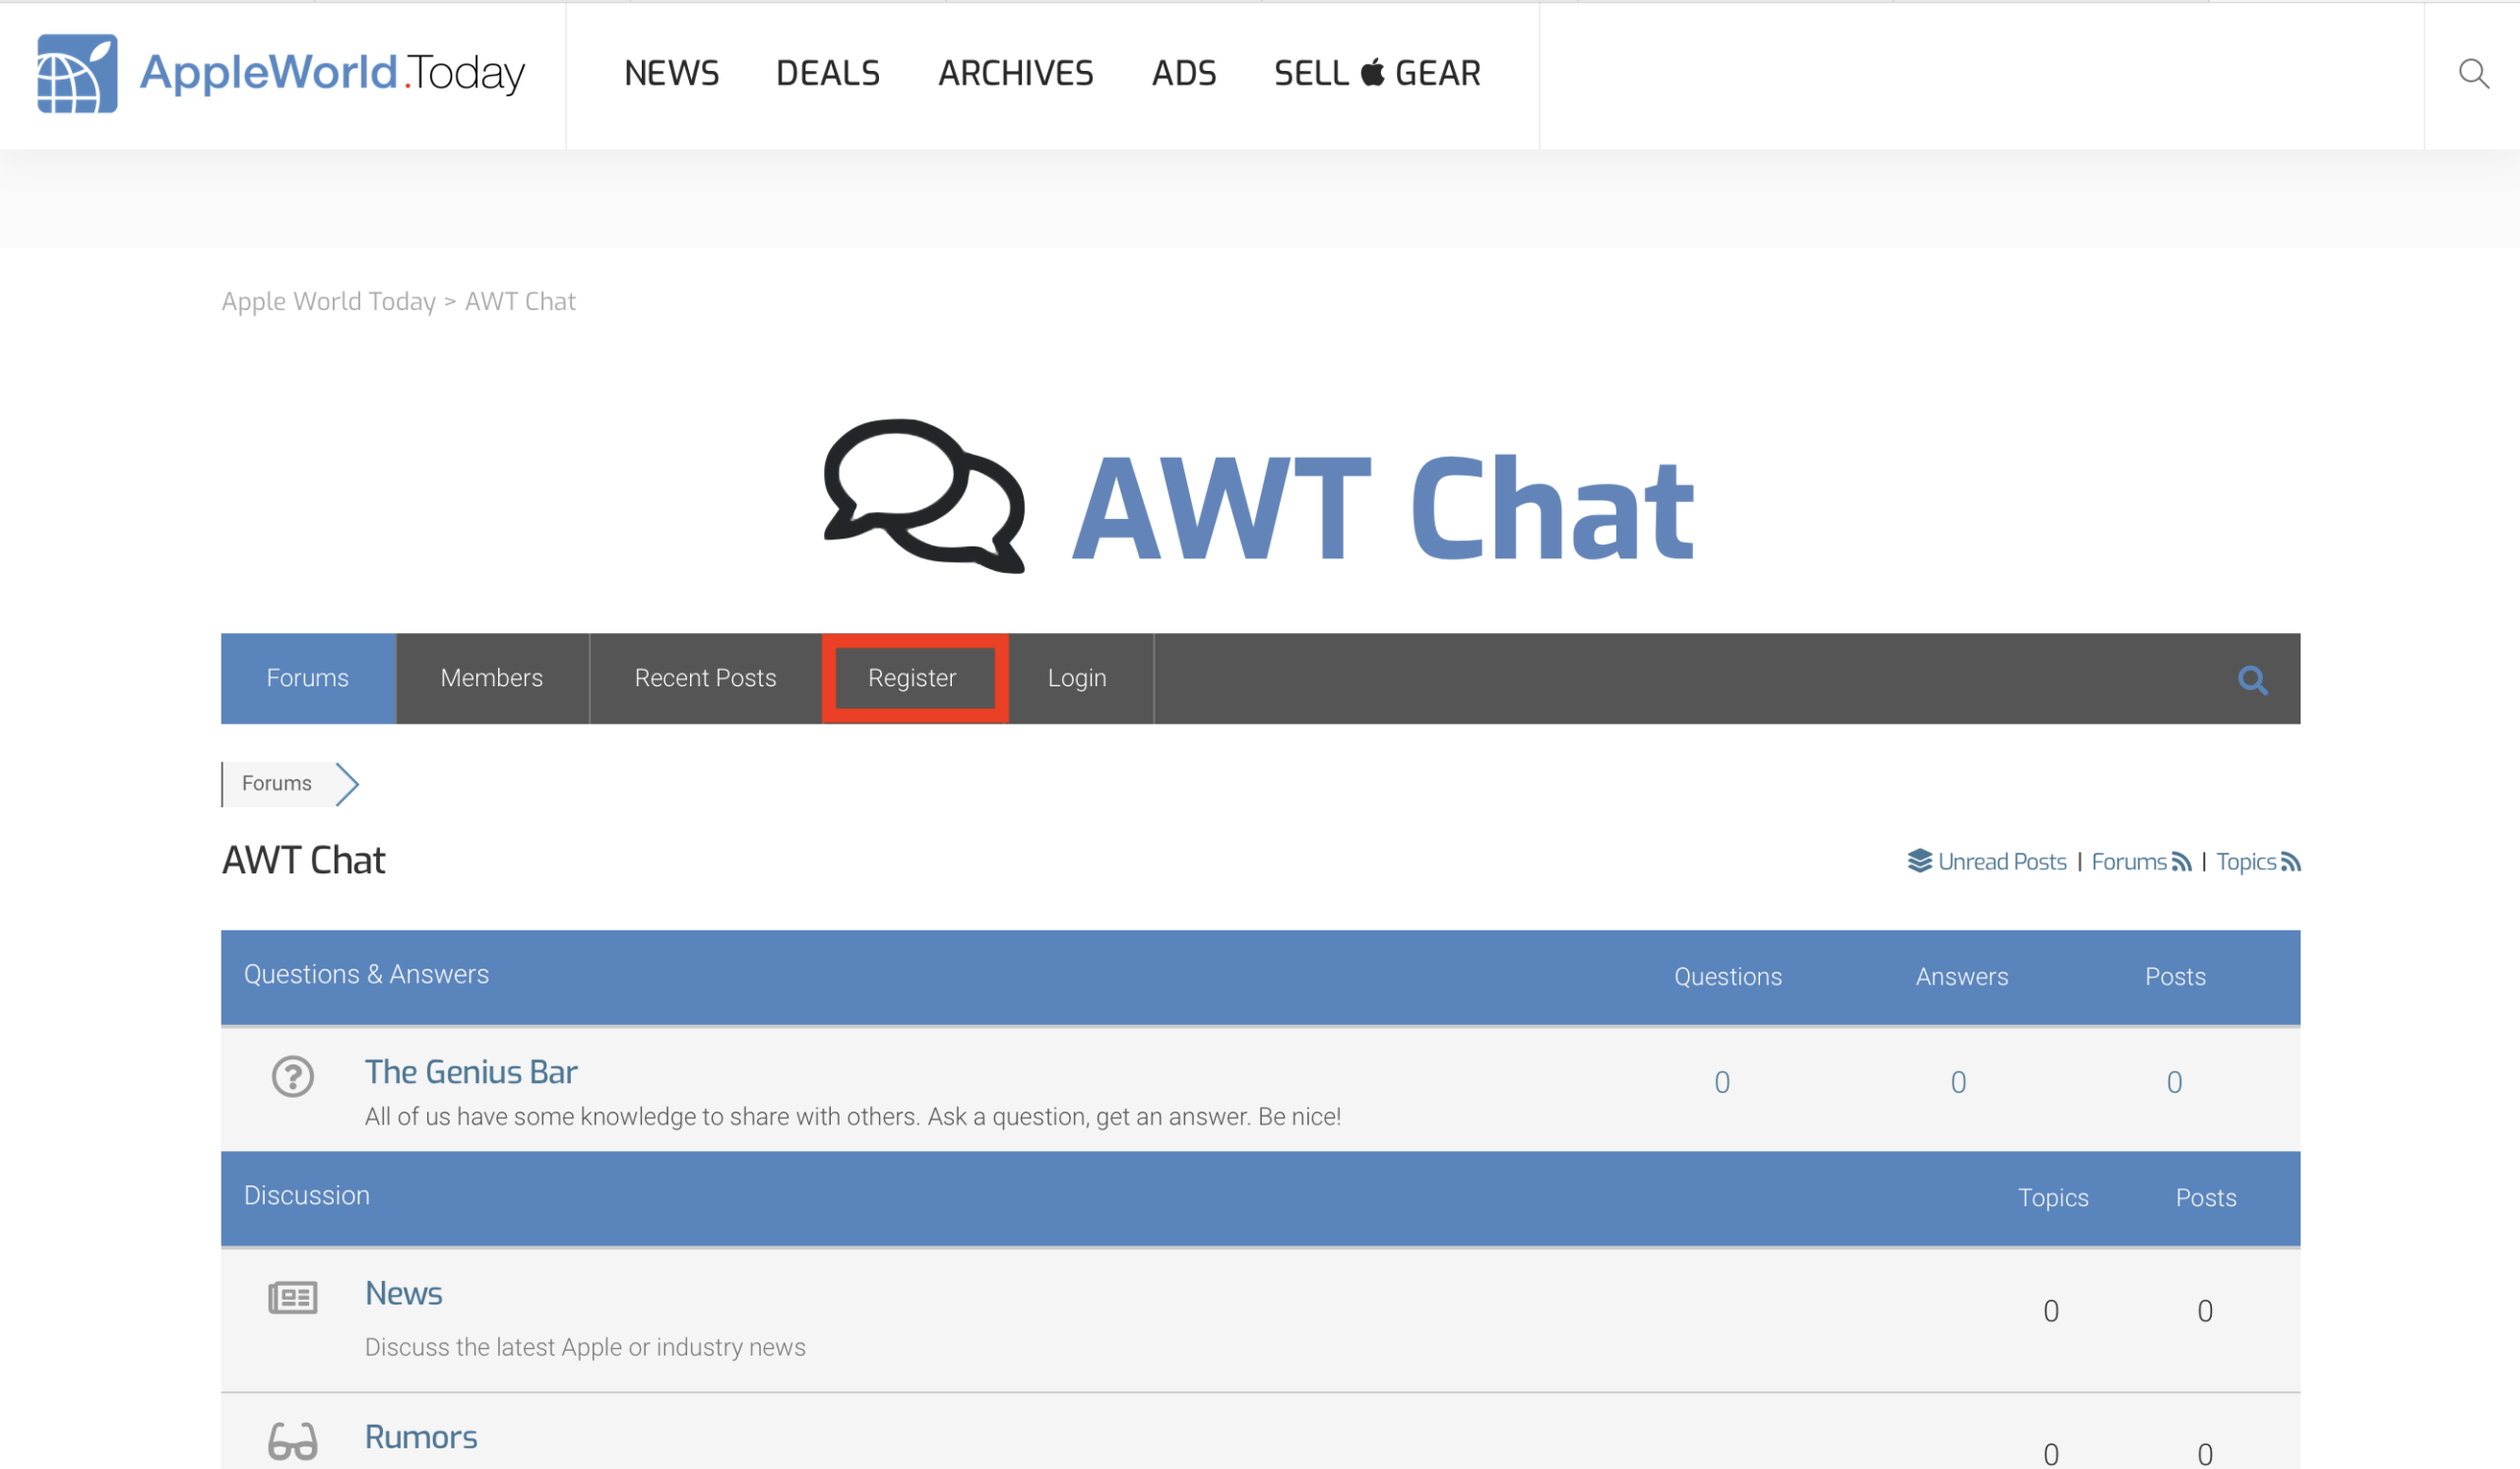
Task: Select the Forums tab
Action: (308, 678)
